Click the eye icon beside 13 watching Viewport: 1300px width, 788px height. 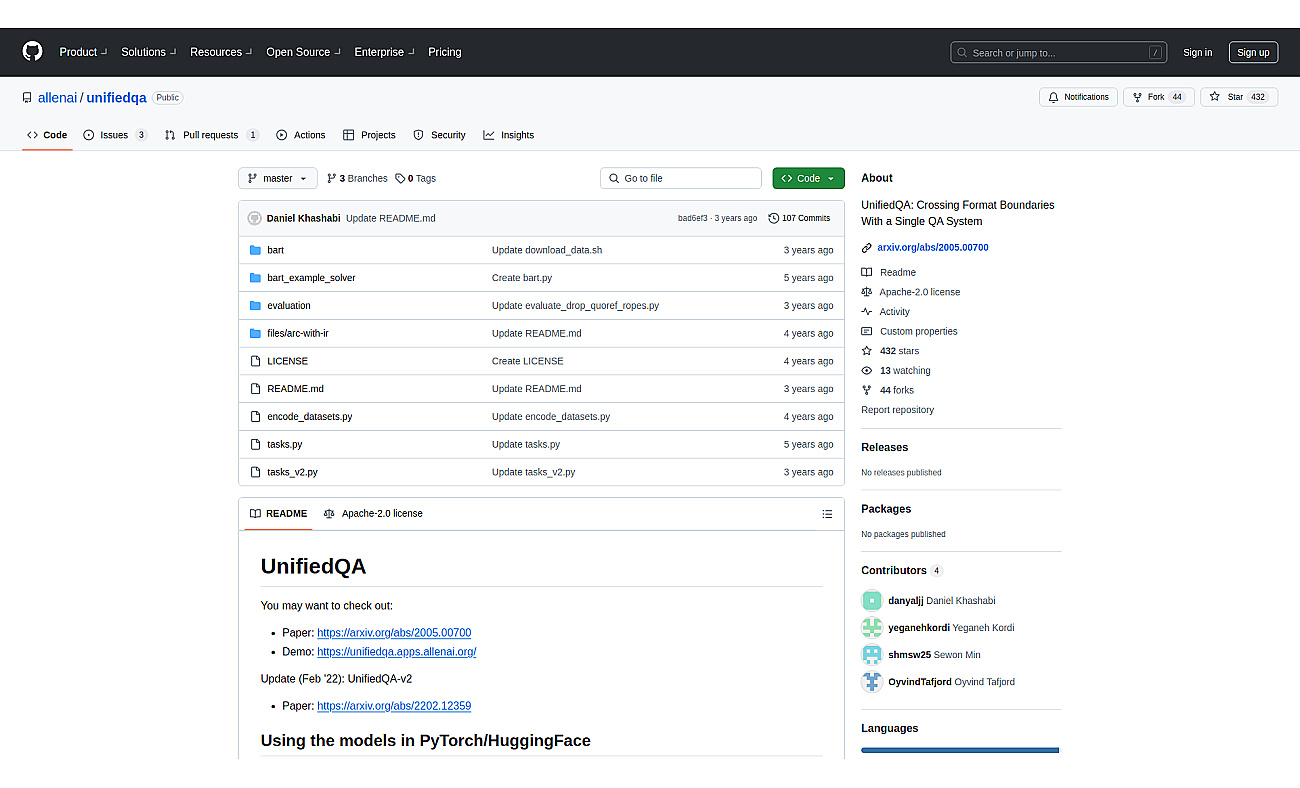pyautogui.click(x=867, y=371)
